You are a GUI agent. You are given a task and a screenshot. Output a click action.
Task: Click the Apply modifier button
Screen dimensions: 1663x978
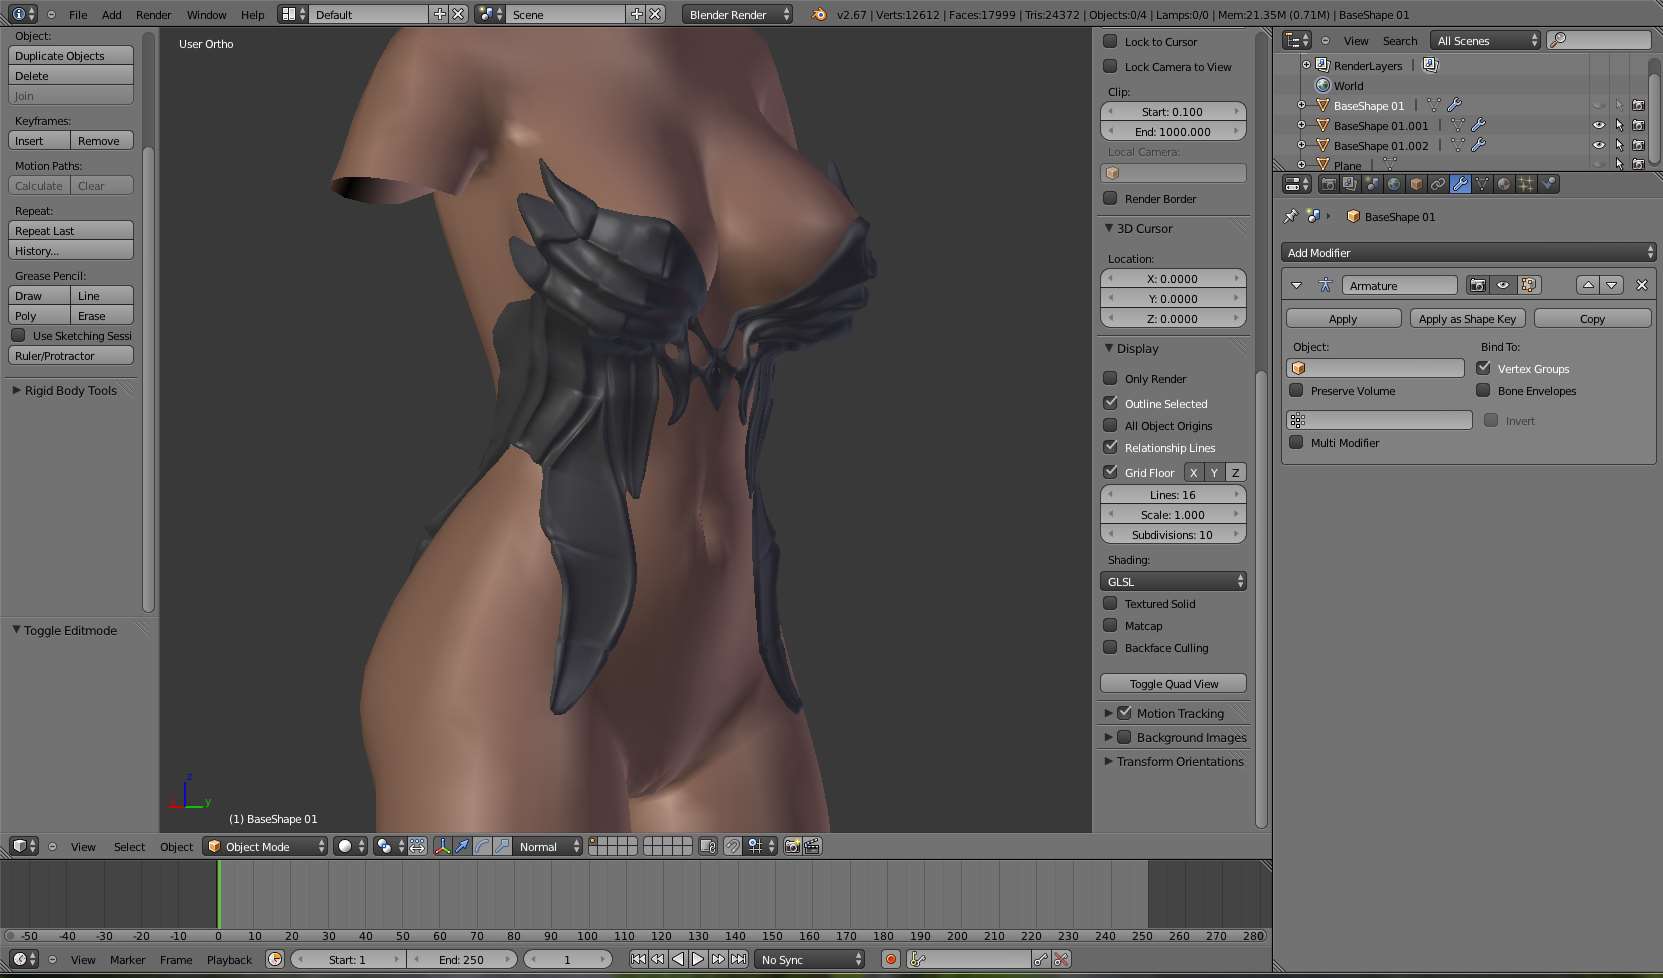(1343, 319)
